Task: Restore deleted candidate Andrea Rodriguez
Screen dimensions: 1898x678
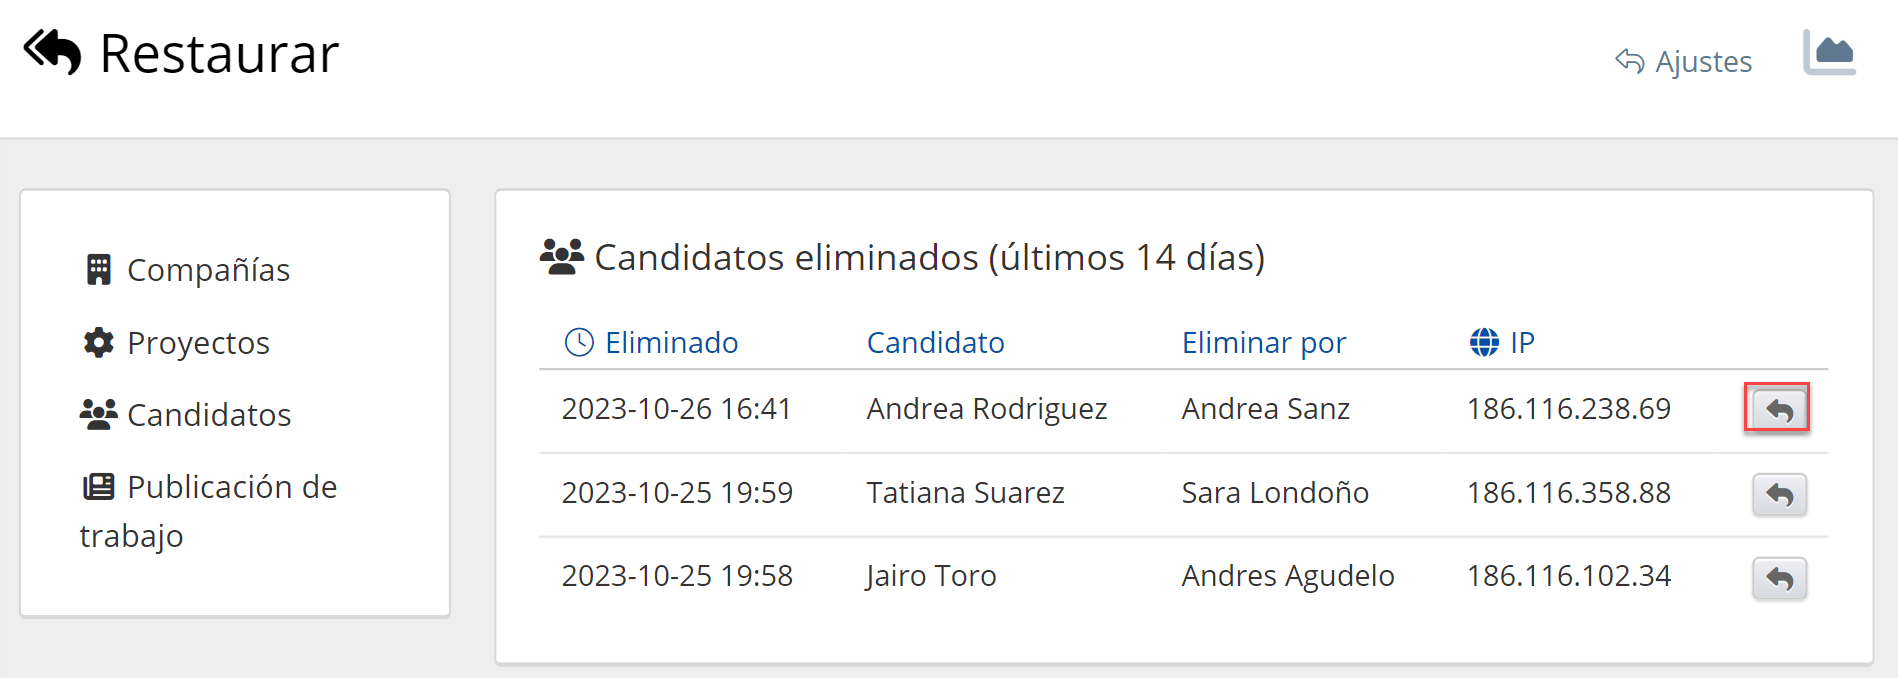Action: (1778, 409)
